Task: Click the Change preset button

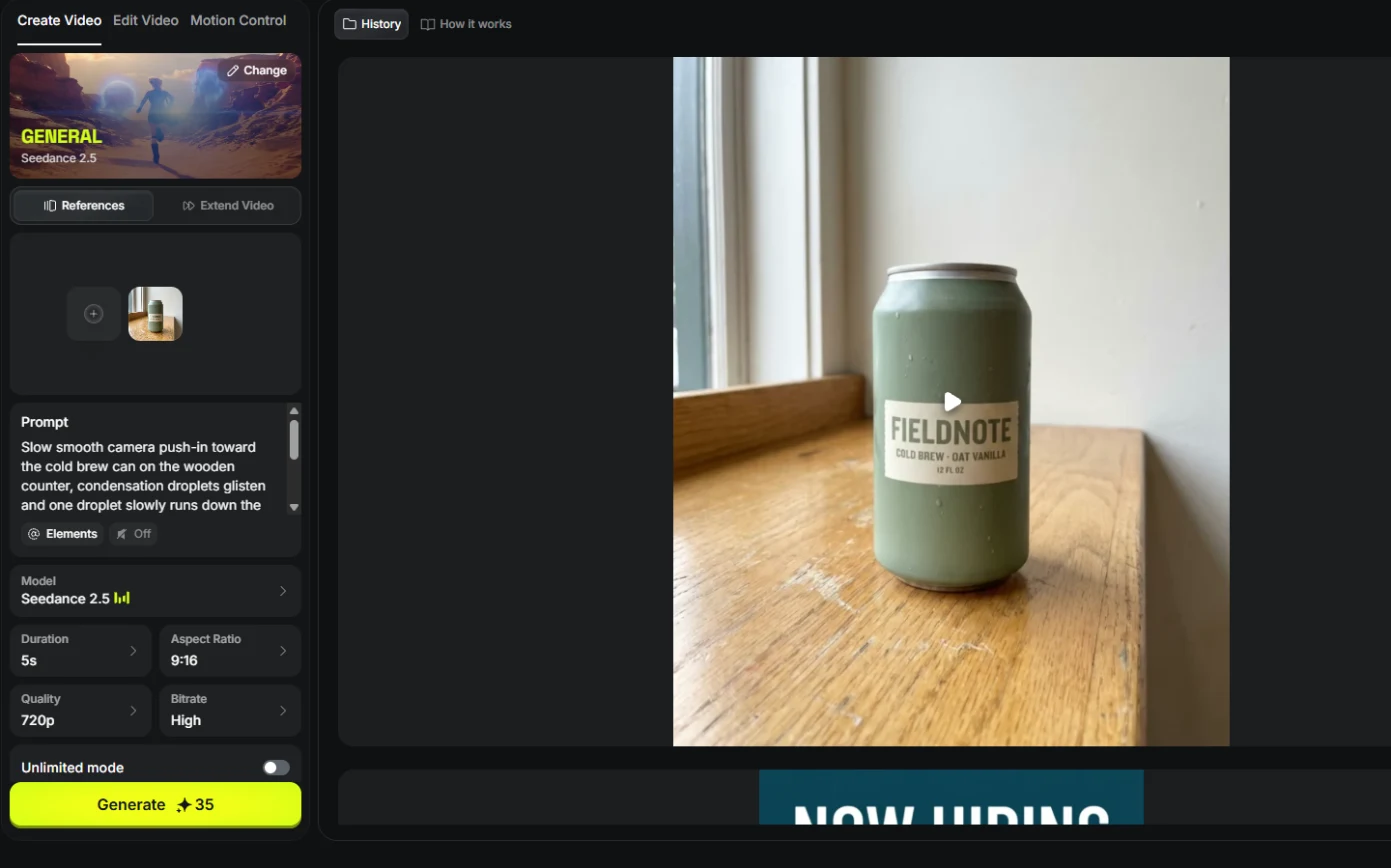Action: tap(257, 70)
